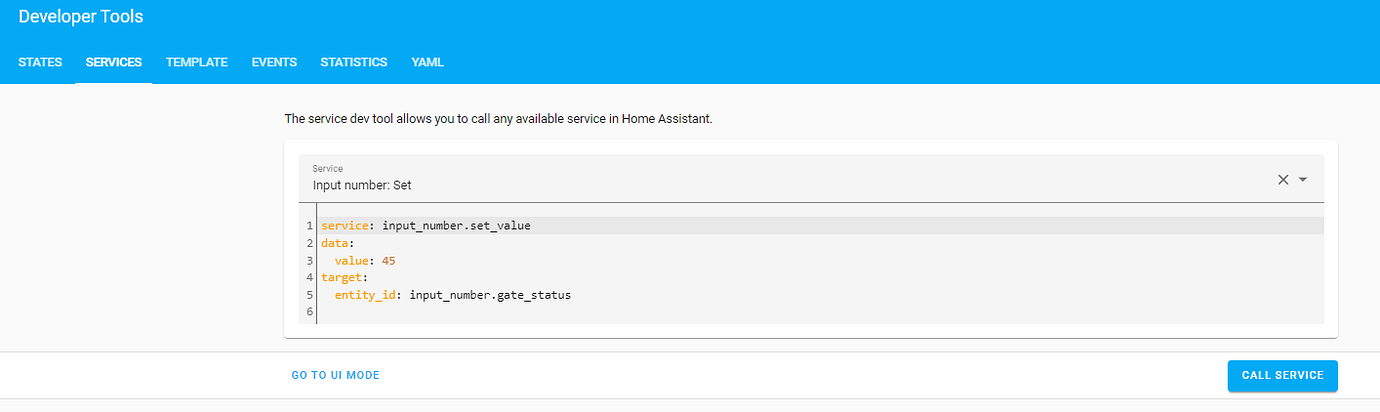
Task: Click the Developer Tools page title
Action: coord(81,16)
